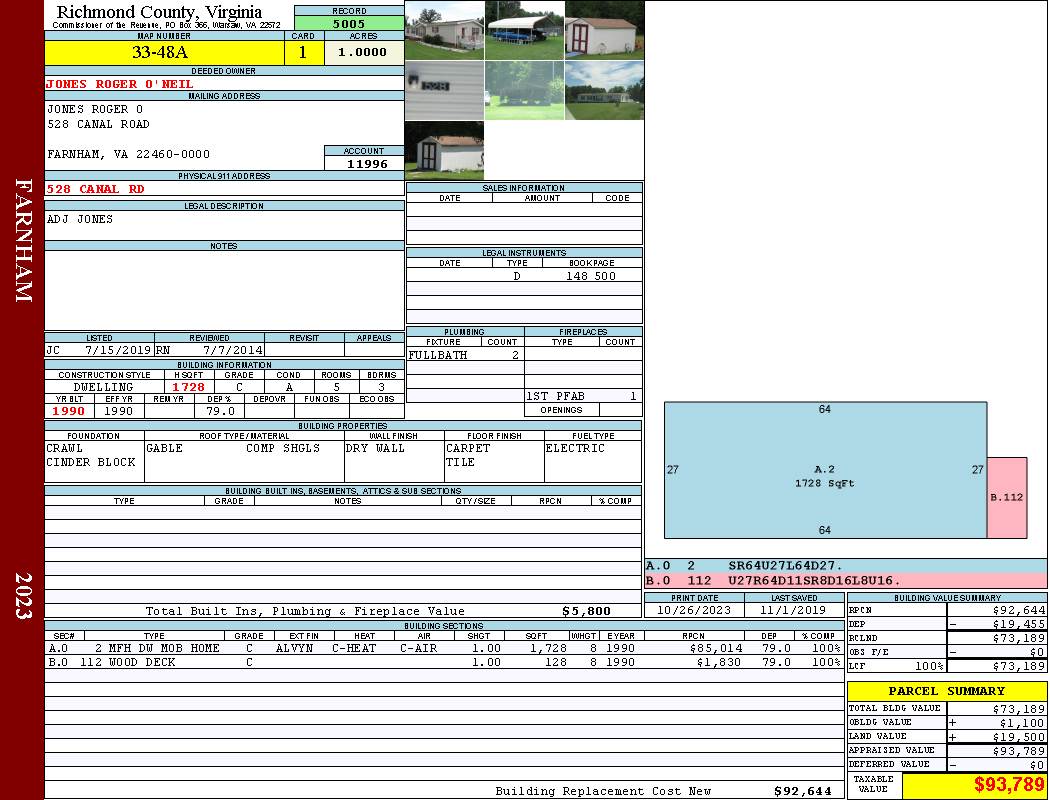Open the carport with blue boat photo
1050x800 pixels.
point(524,30)
